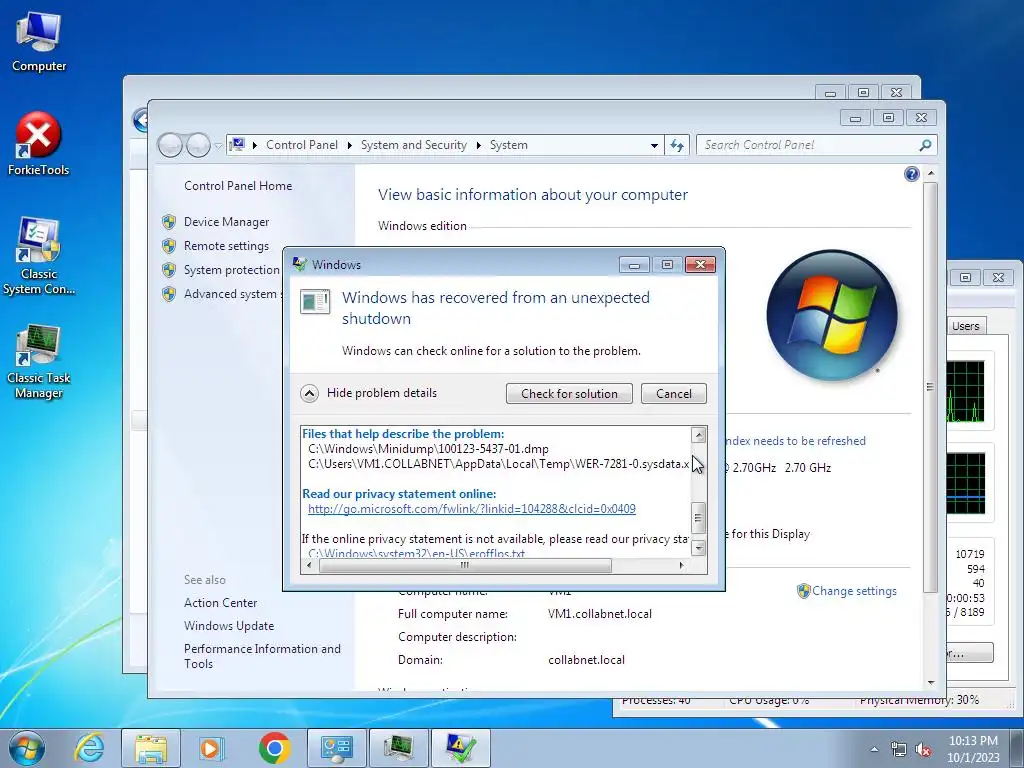Open Control Panel Home link
Screen dimensions: 1024x768
click(238, 185)
